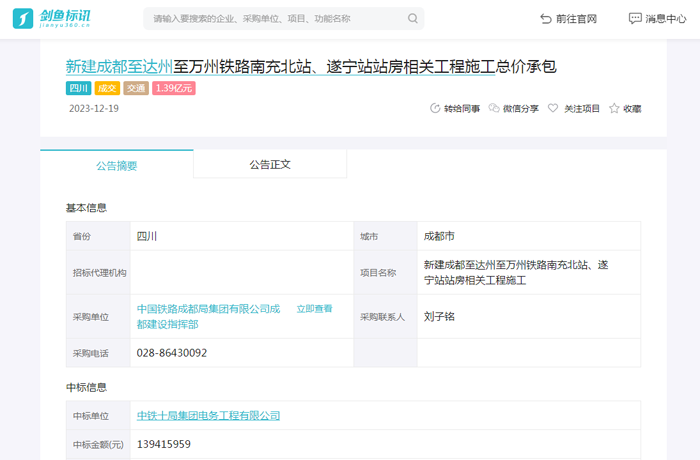Click the 前往官网 text link

click(x=576, y=19)
